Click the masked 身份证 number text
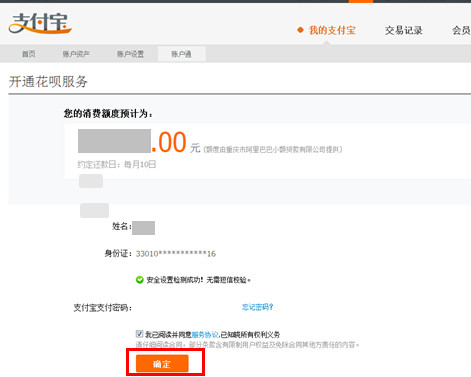The width and height of the screenshot is (471, 377). coord(176,254)
